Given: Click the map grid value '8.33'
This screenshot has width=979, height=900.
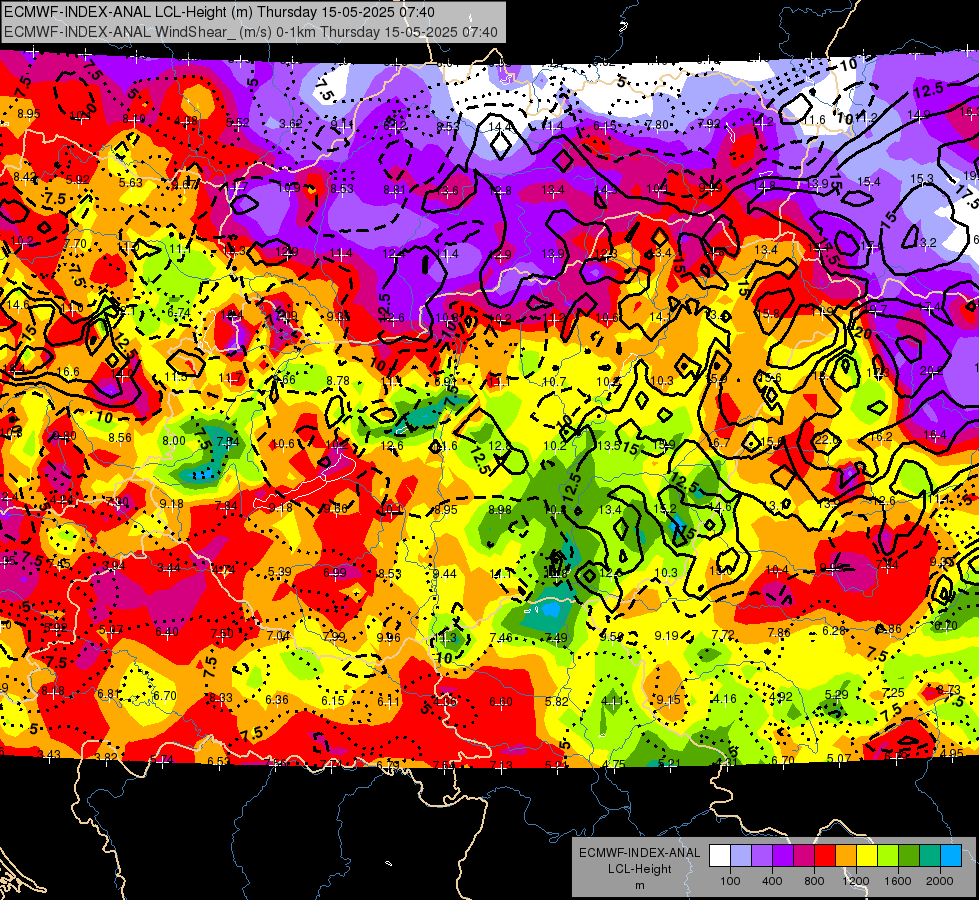Looking at the screenshot, I should pos(221,698).
